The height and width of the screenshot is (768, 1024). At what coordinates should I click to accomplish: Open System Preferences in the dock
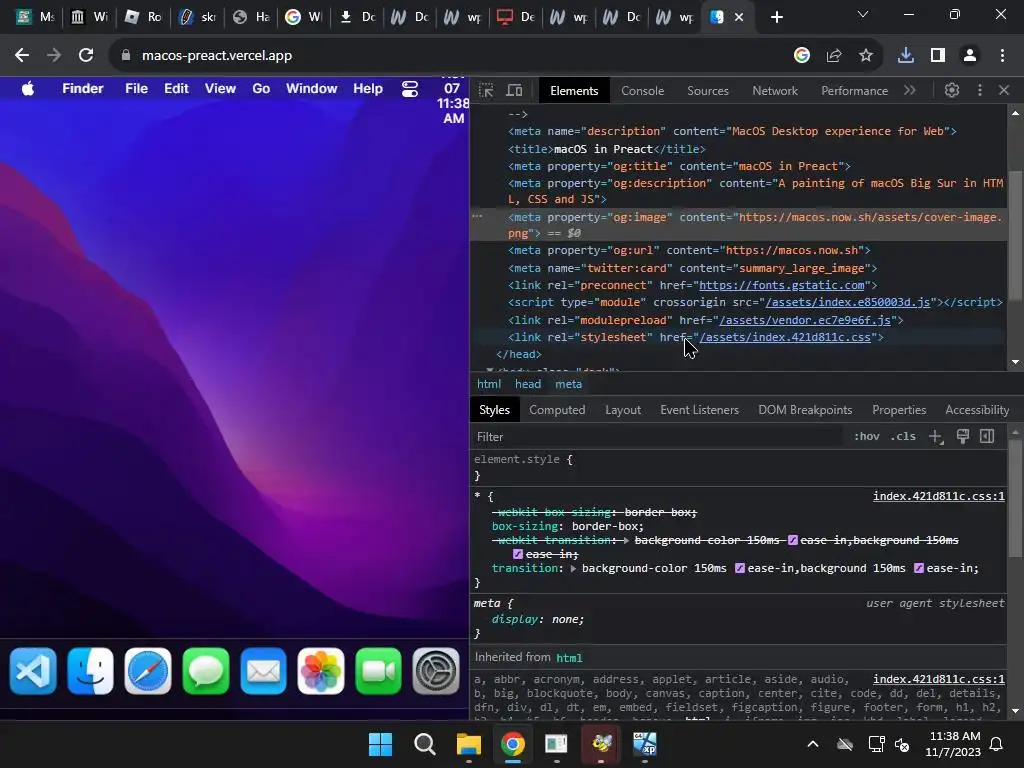pyautogui.click(x=436, y=671)
